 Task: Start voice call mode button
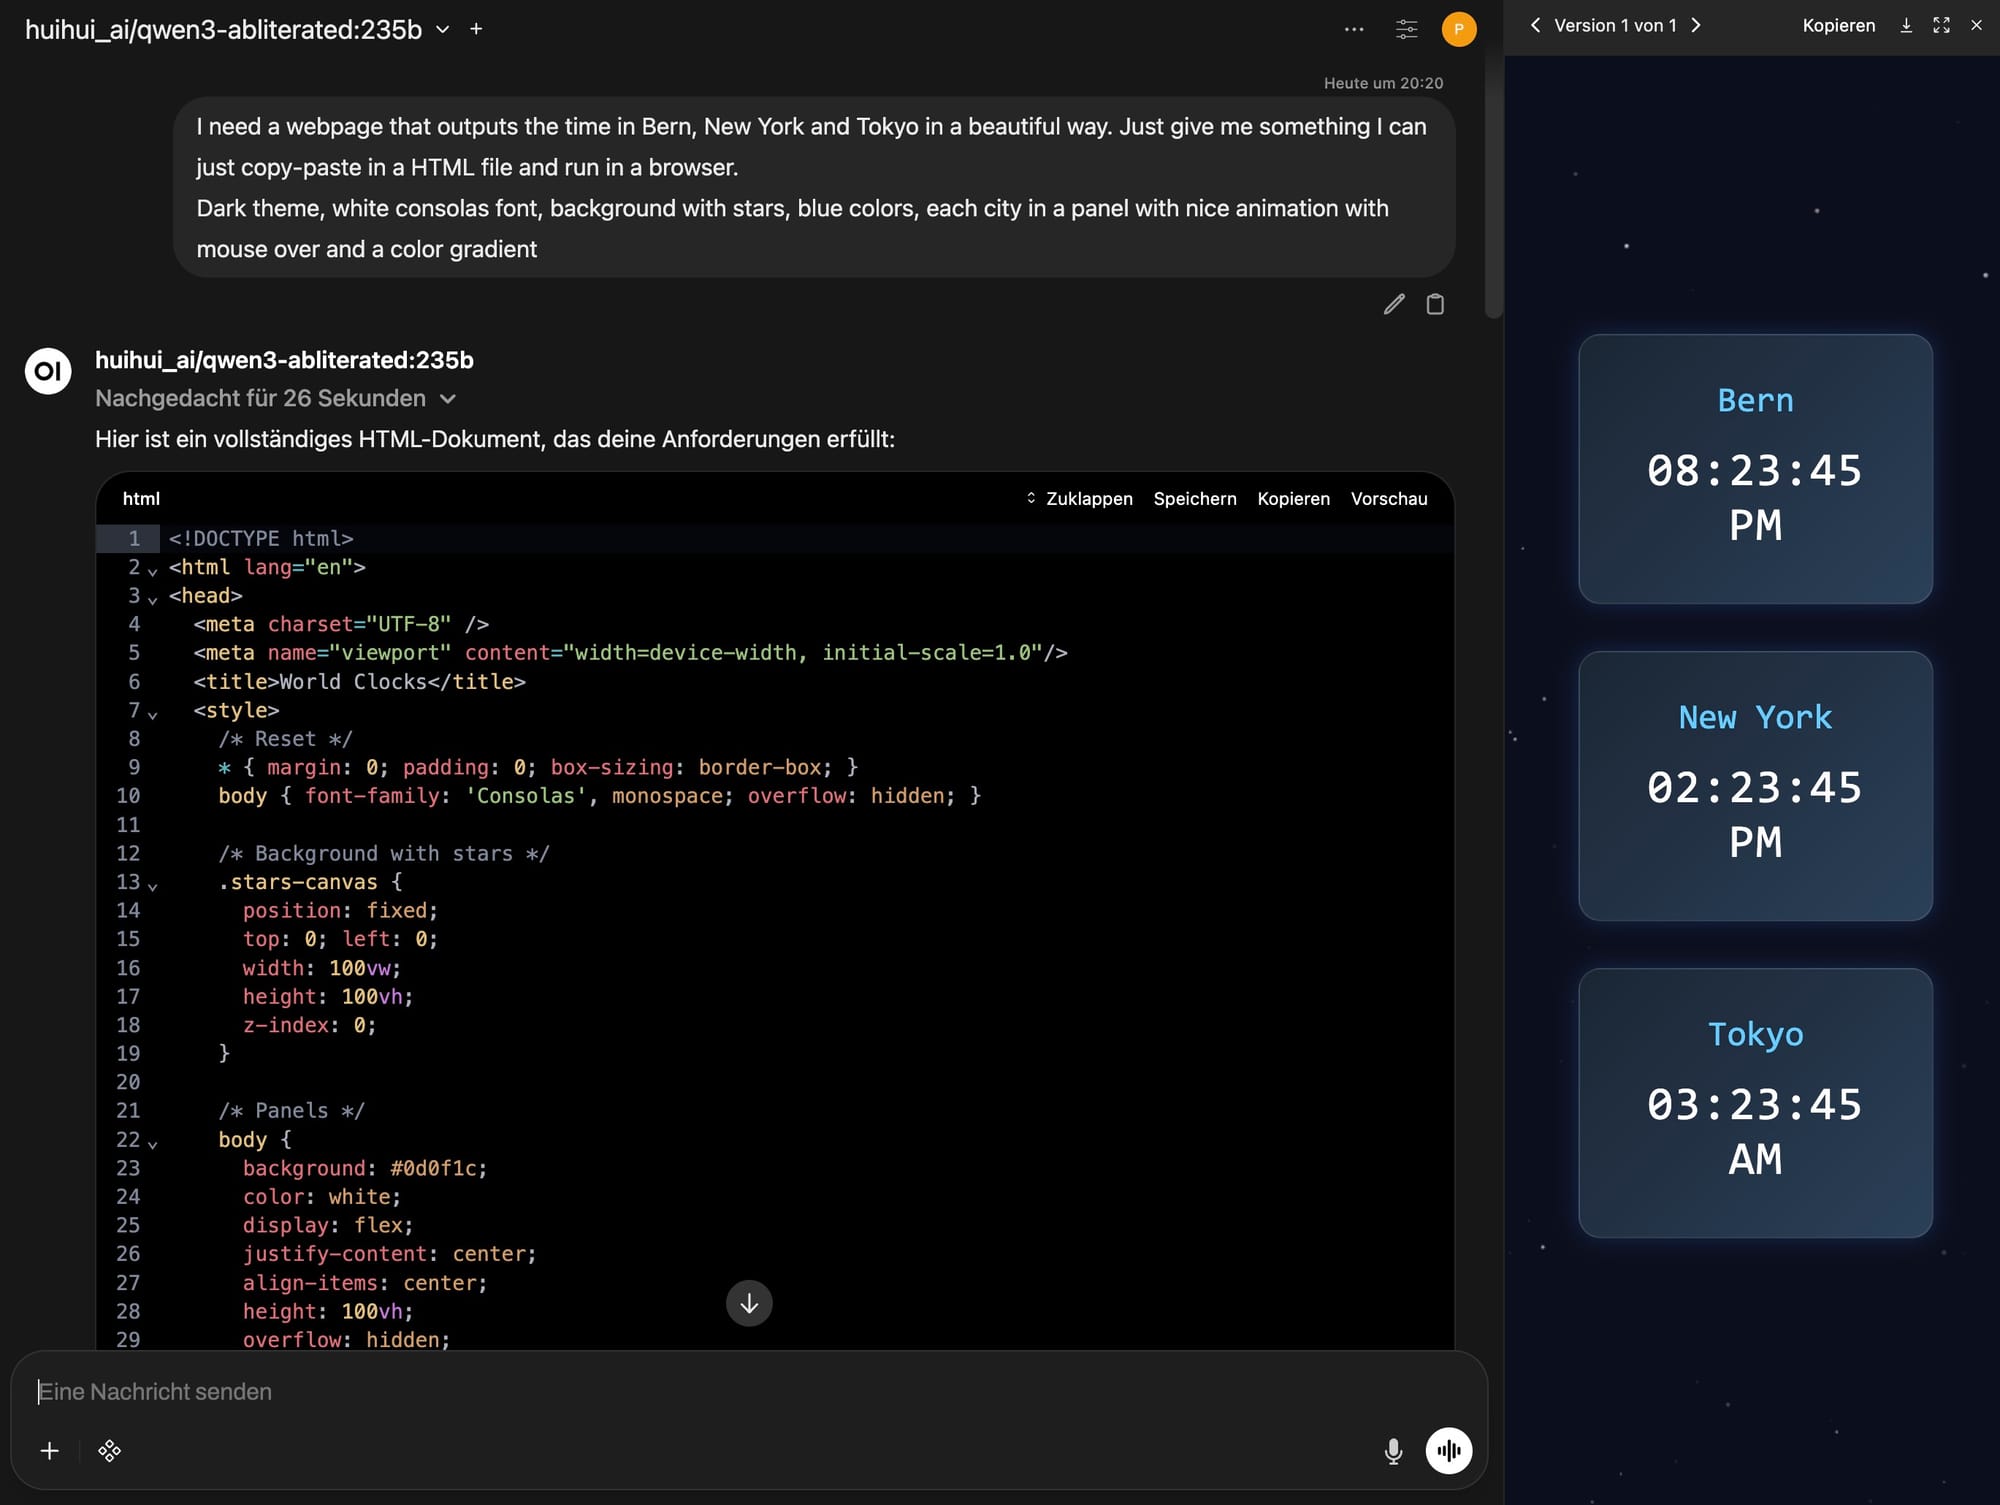point(1449,1451)
